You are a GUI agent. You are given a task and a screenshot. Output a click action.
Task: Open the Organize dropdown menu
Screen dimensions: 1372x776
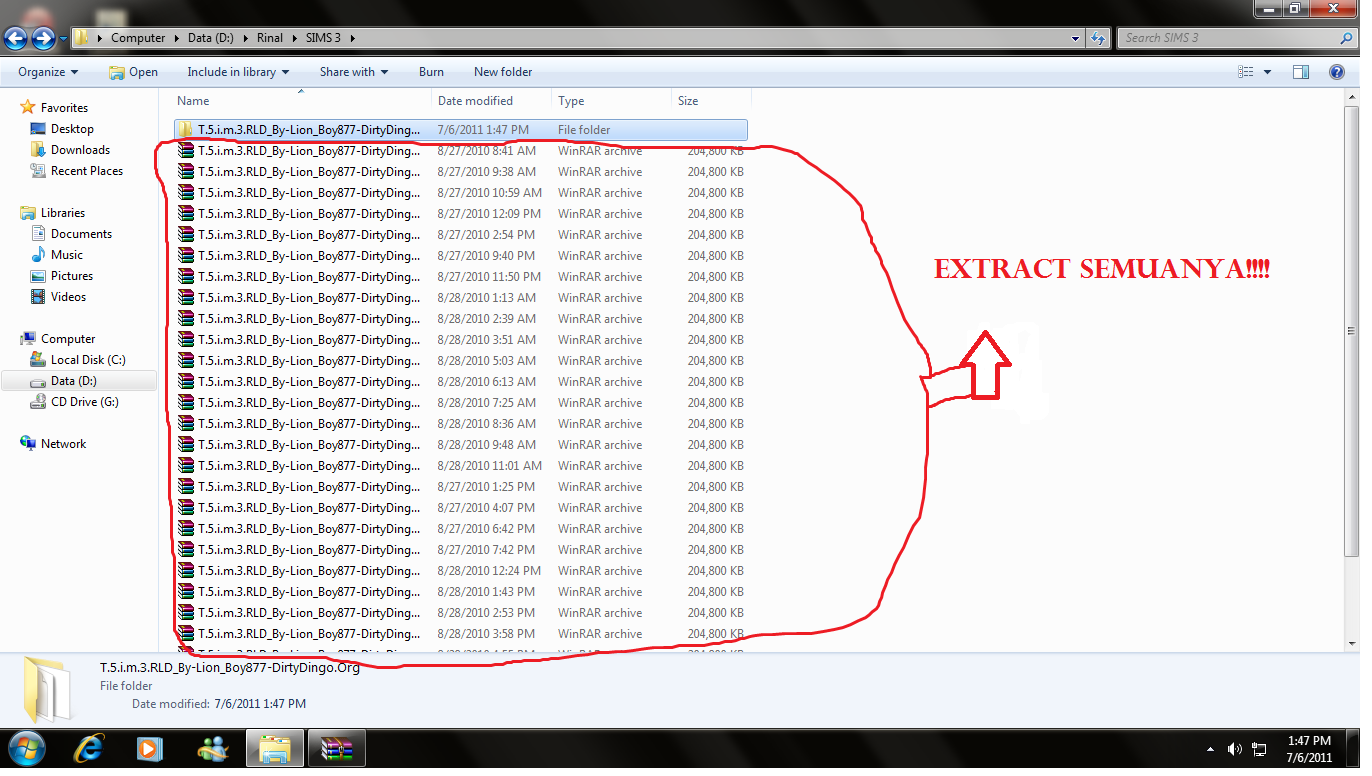point(48,72)
